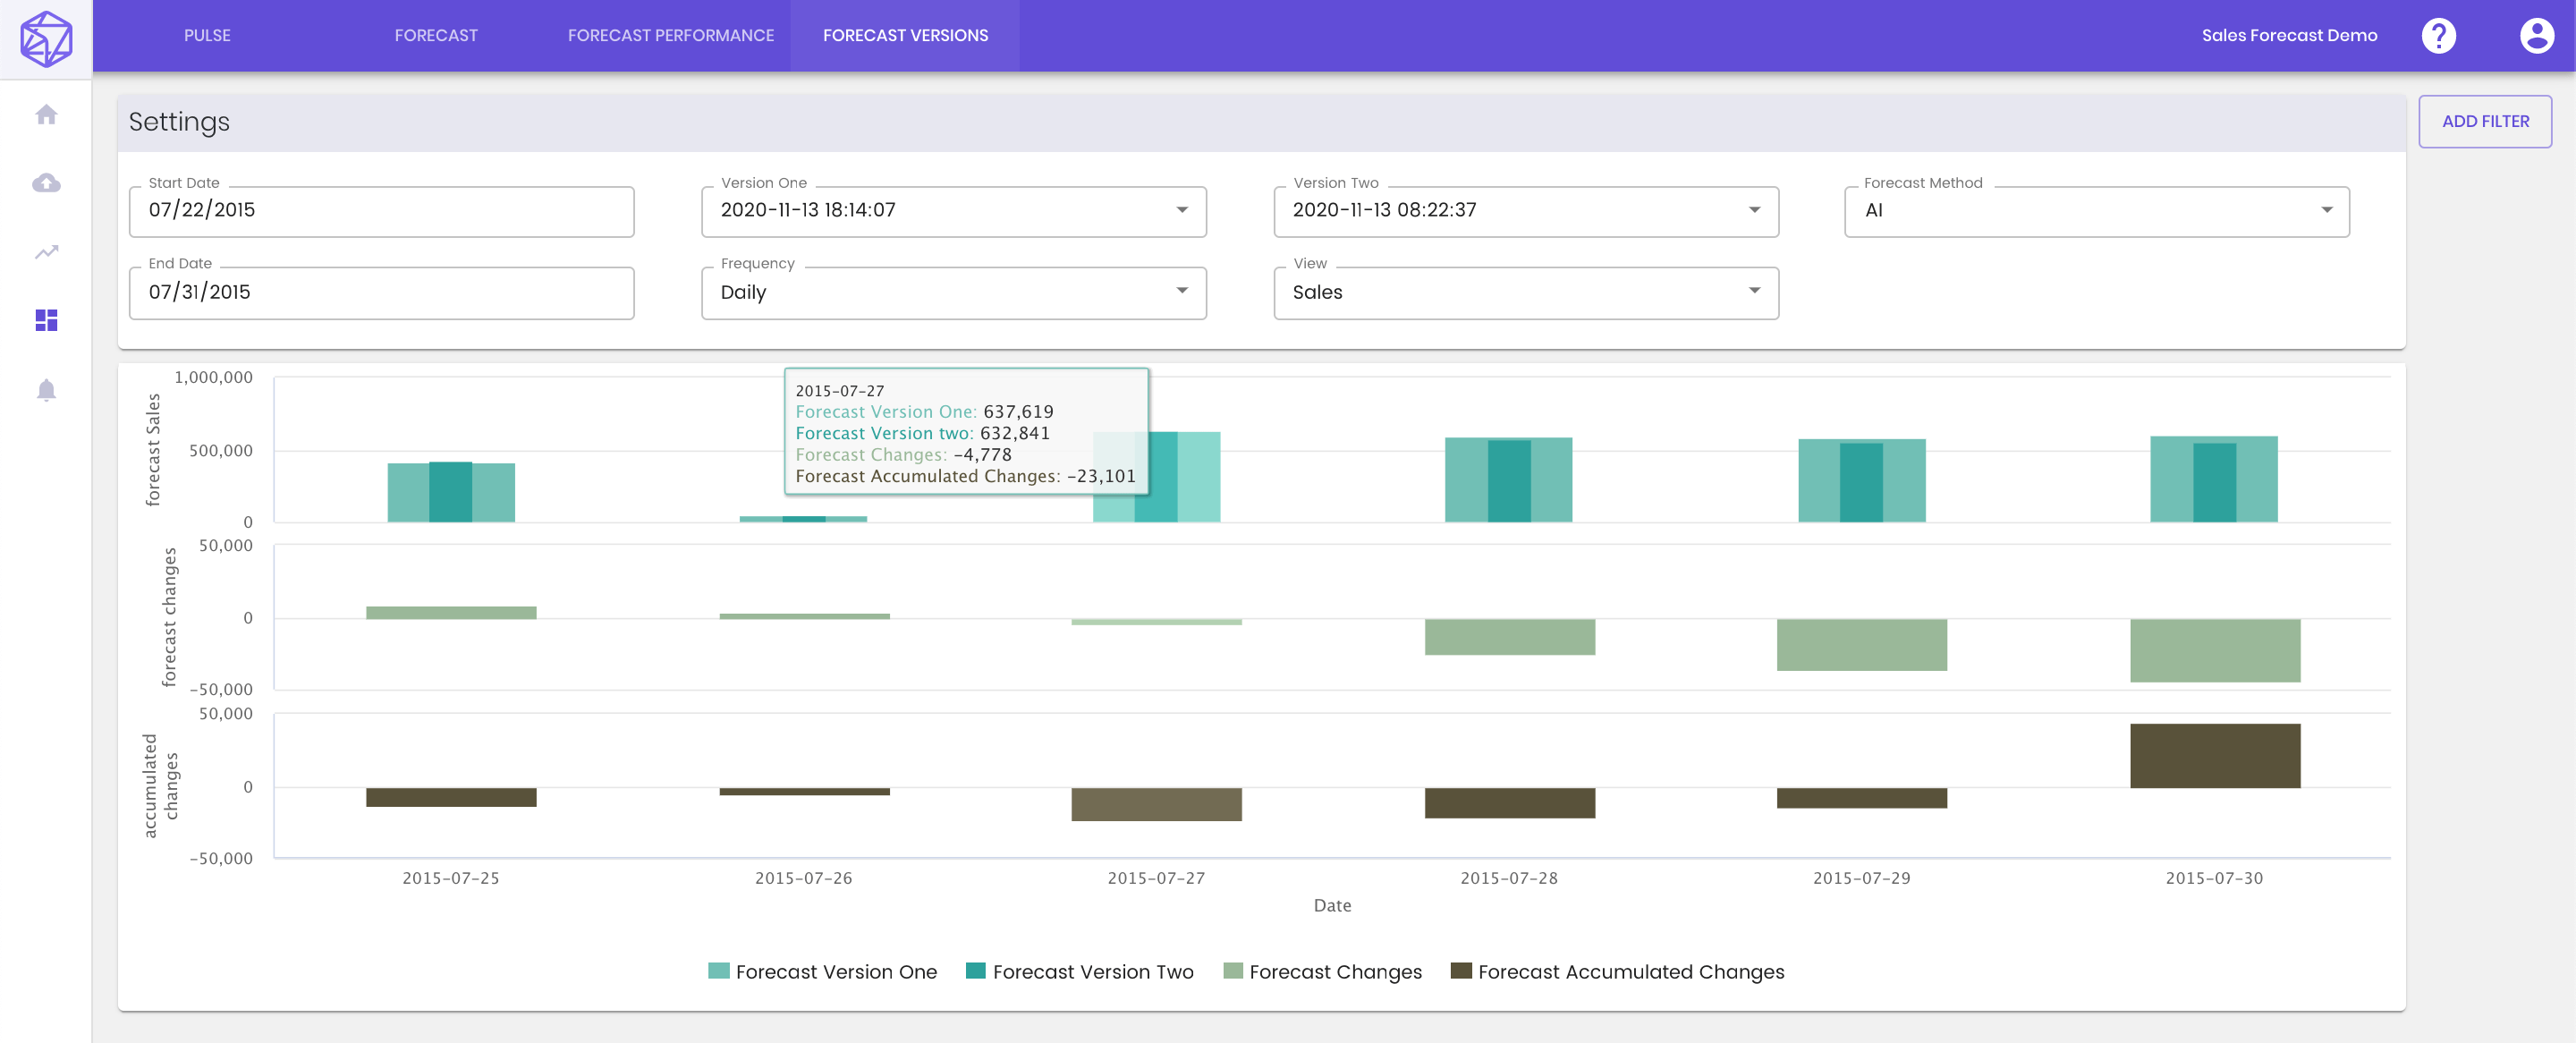Click the End Date input field
The height and width of the screenshot is (1043, 2576).
381,293
